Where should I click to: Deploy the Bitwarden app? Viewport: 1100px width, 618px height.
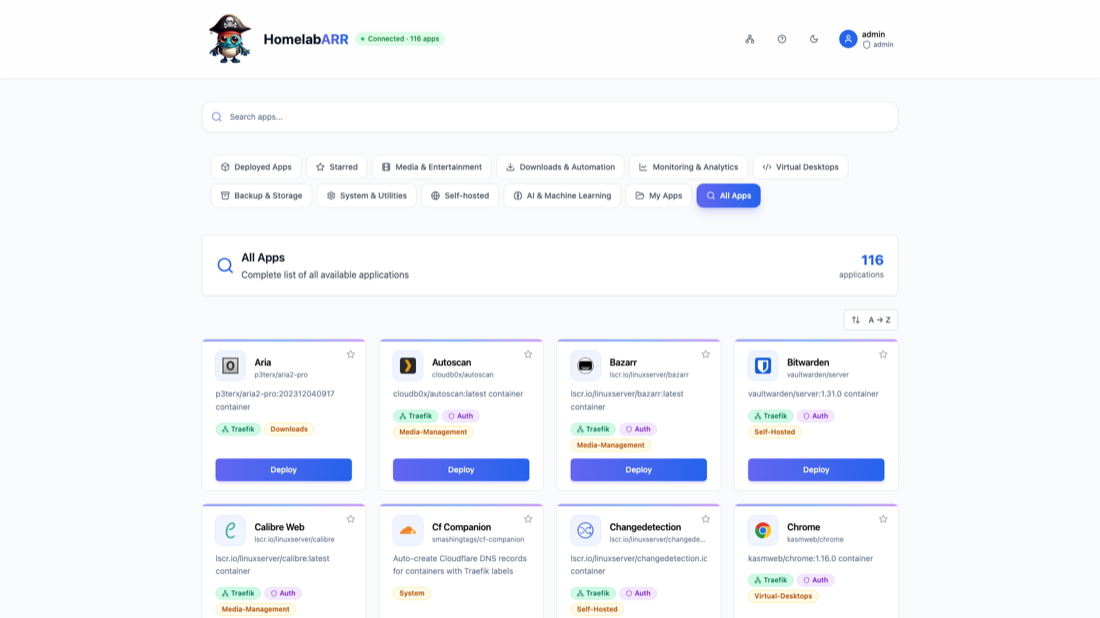[x=816, y=470]
